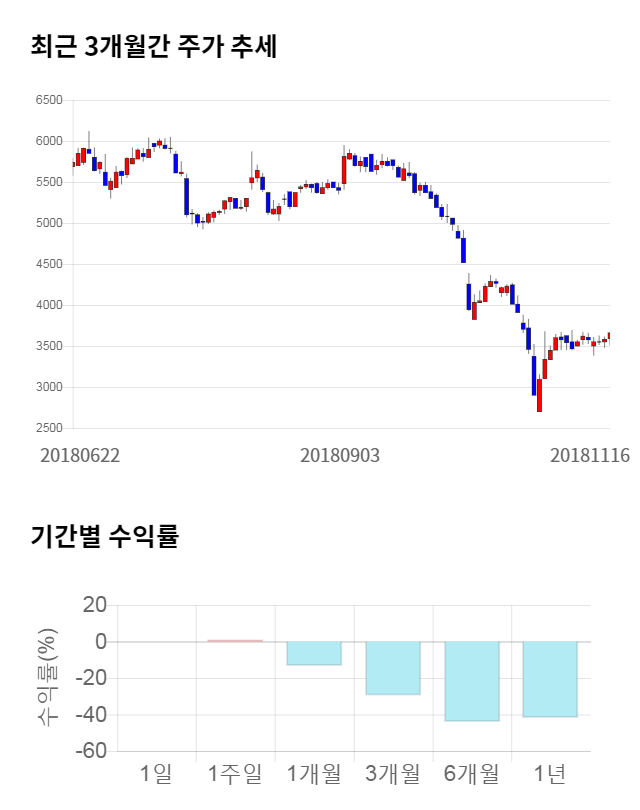The height and width of the screenshot is (810, 640).
Task: Click the small 1주일 return bar
Action: point(235,641)
